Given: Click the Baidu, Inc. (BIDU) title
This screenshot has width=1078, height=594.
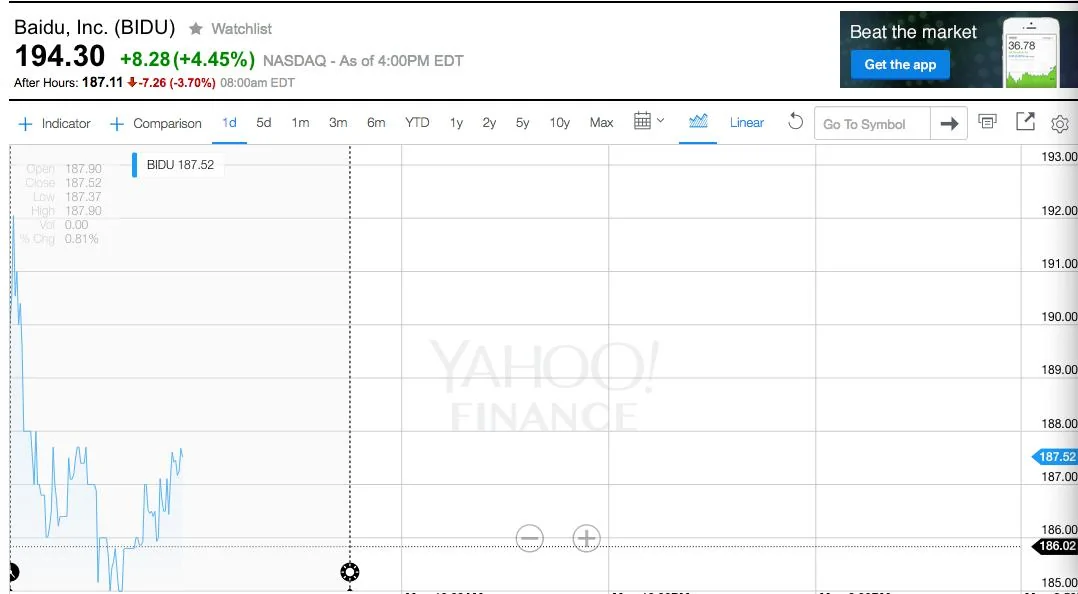Looking at the screenshot, I should [x=95, y=28].
